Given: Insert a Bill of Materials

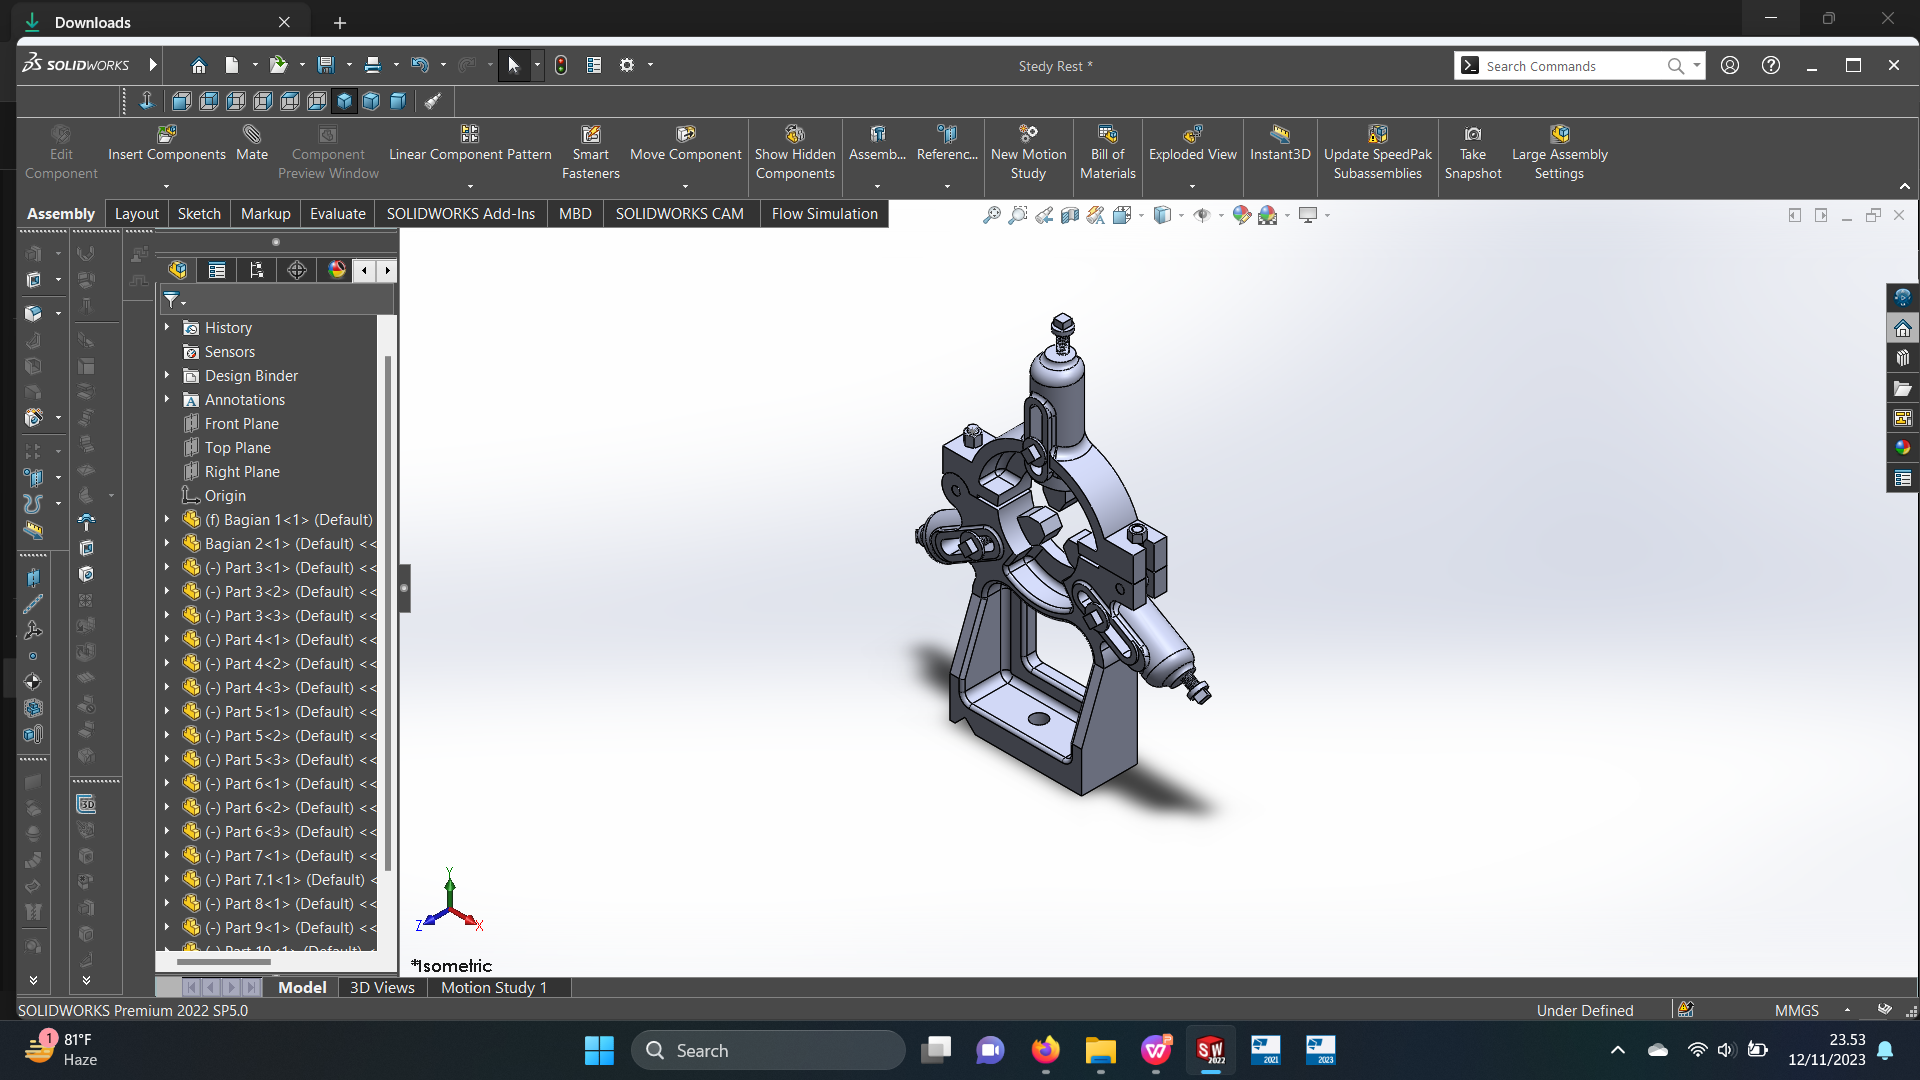Looking at the screenshot, I should click(x=1107, y=152).
